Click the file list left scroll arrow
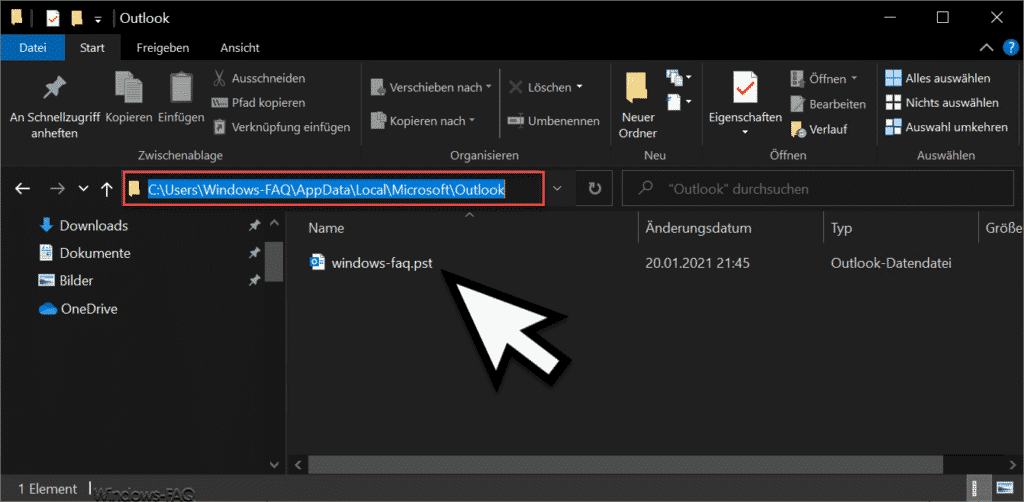1024x502 pixels. [x=298, y=465]
